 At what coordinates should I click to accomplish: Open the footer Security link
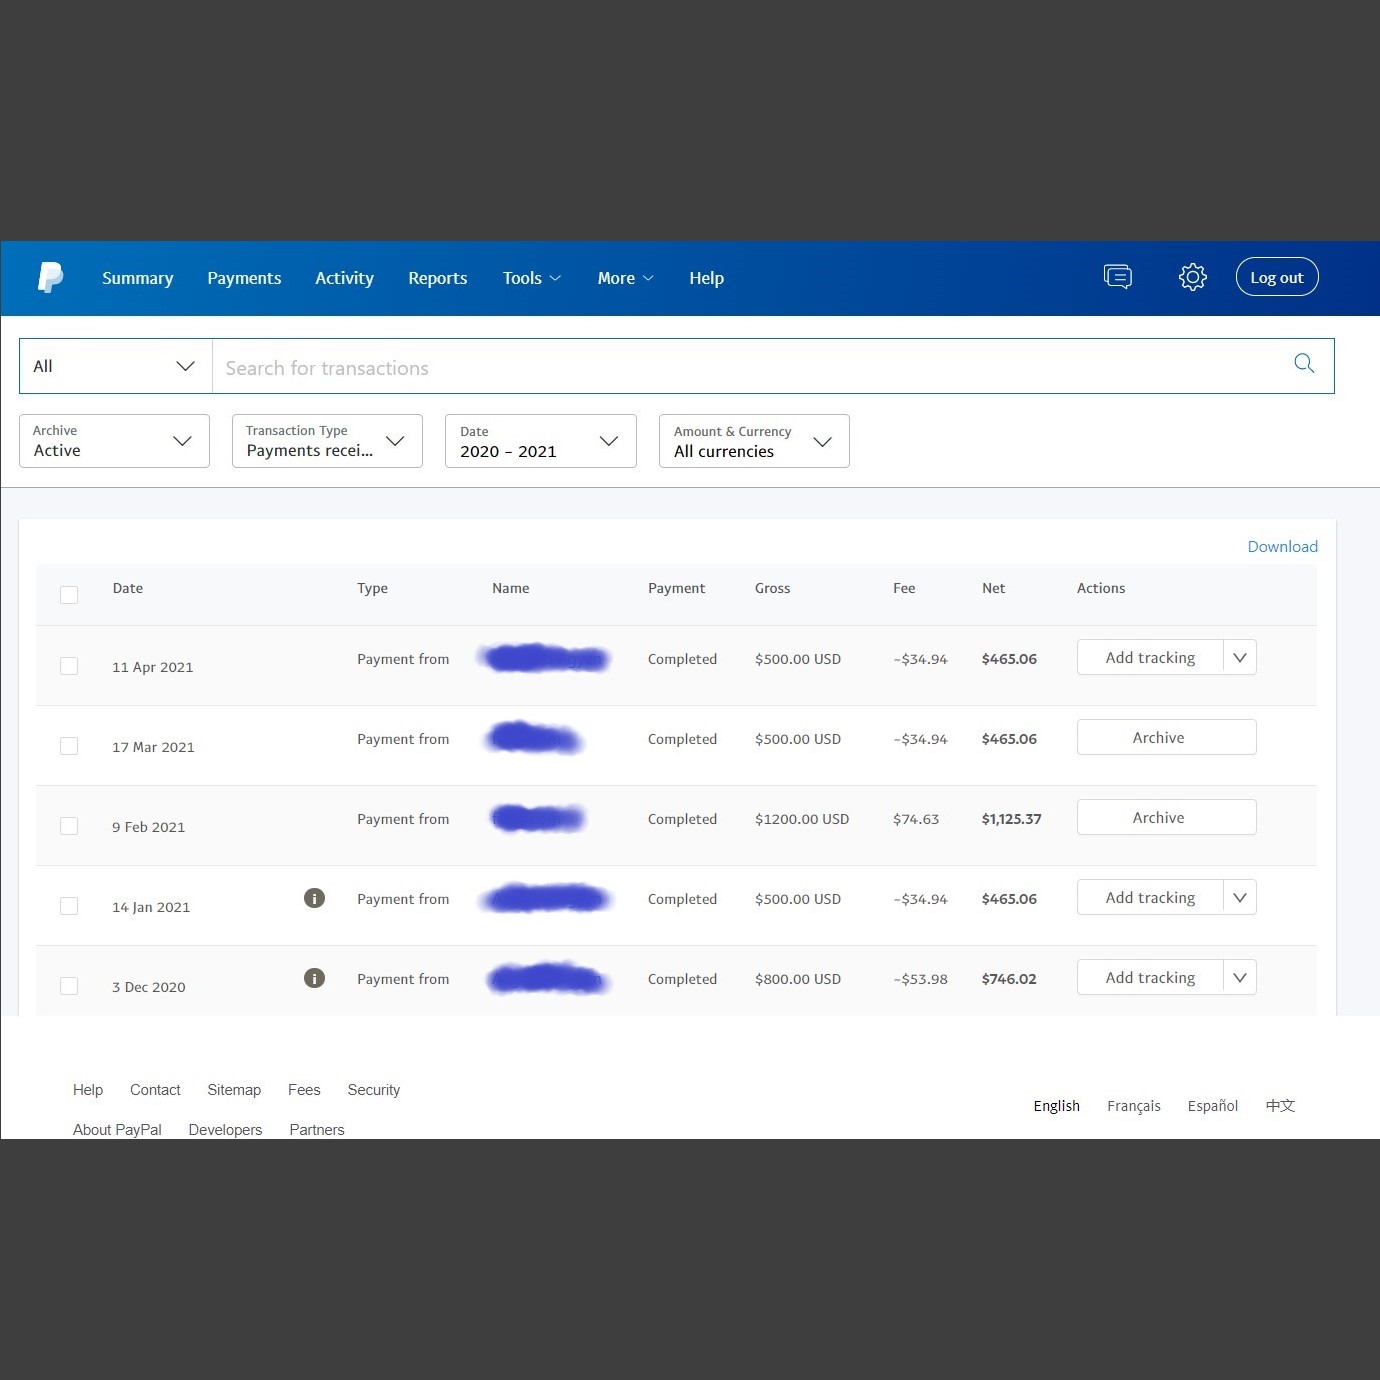coord(374,1090)
